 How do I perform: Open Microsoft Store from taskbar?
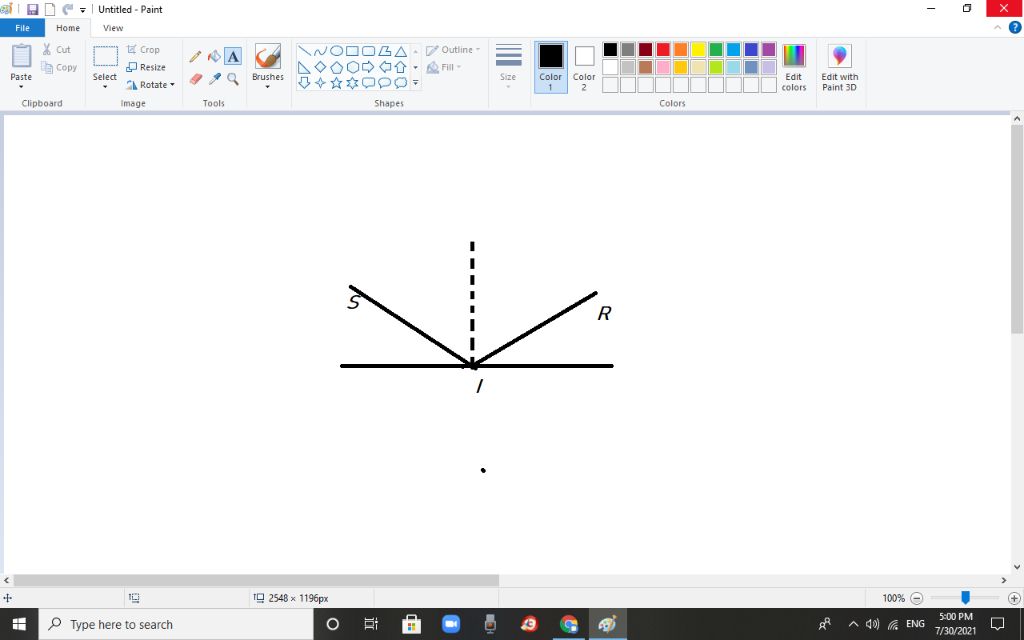click(411, 624)
